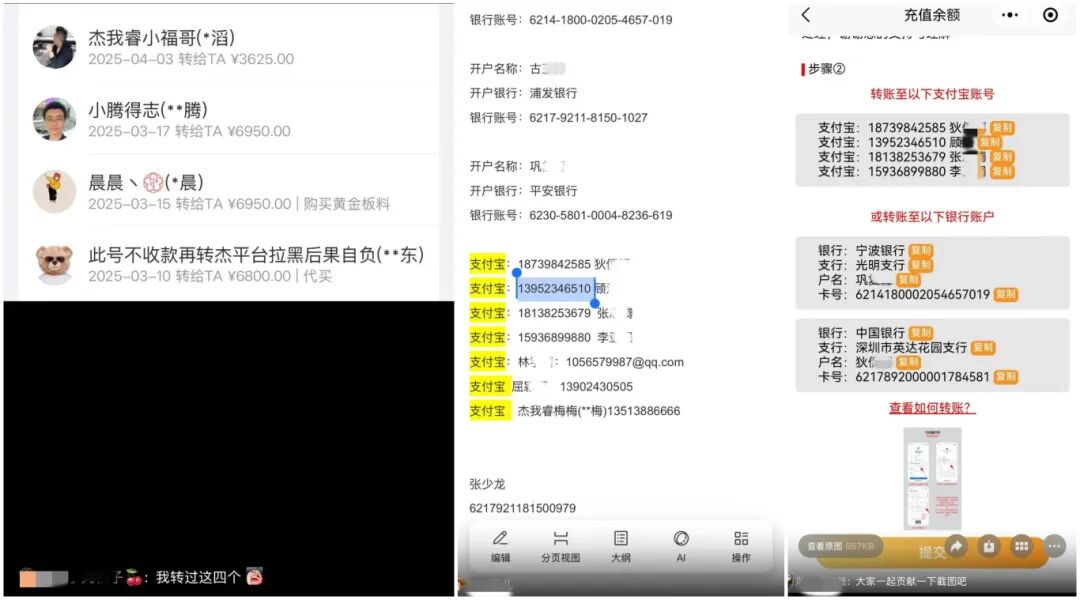Tap 复制 next to 光明支行
The image size is (1080, 600).
pos(921,265)
